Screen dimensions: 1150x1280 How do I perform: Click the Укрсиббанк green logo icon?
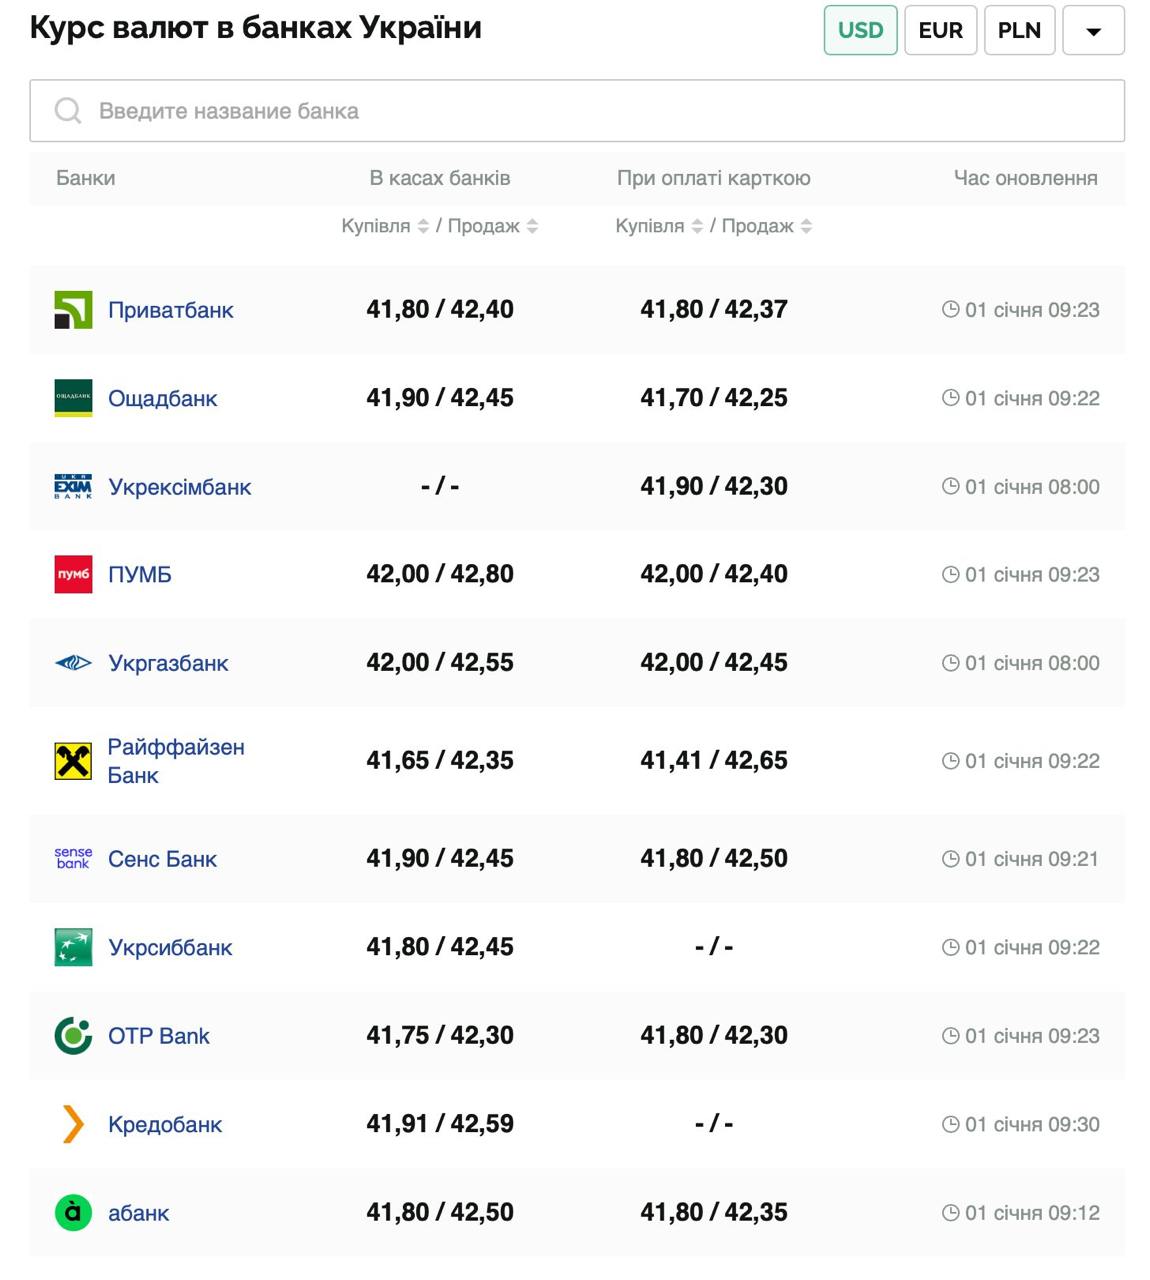(x=73, y=947)
